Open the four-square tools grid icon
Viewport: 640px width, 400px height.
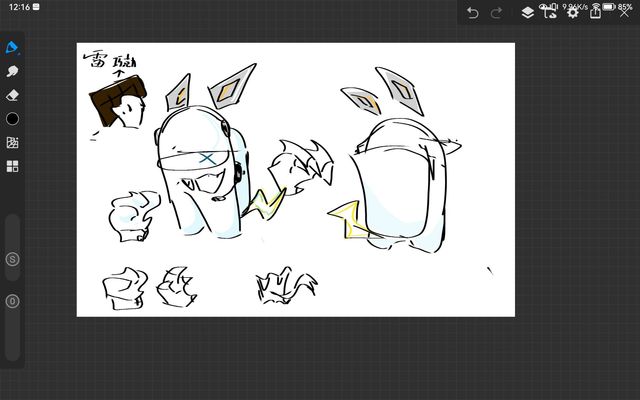pos(13,166)
